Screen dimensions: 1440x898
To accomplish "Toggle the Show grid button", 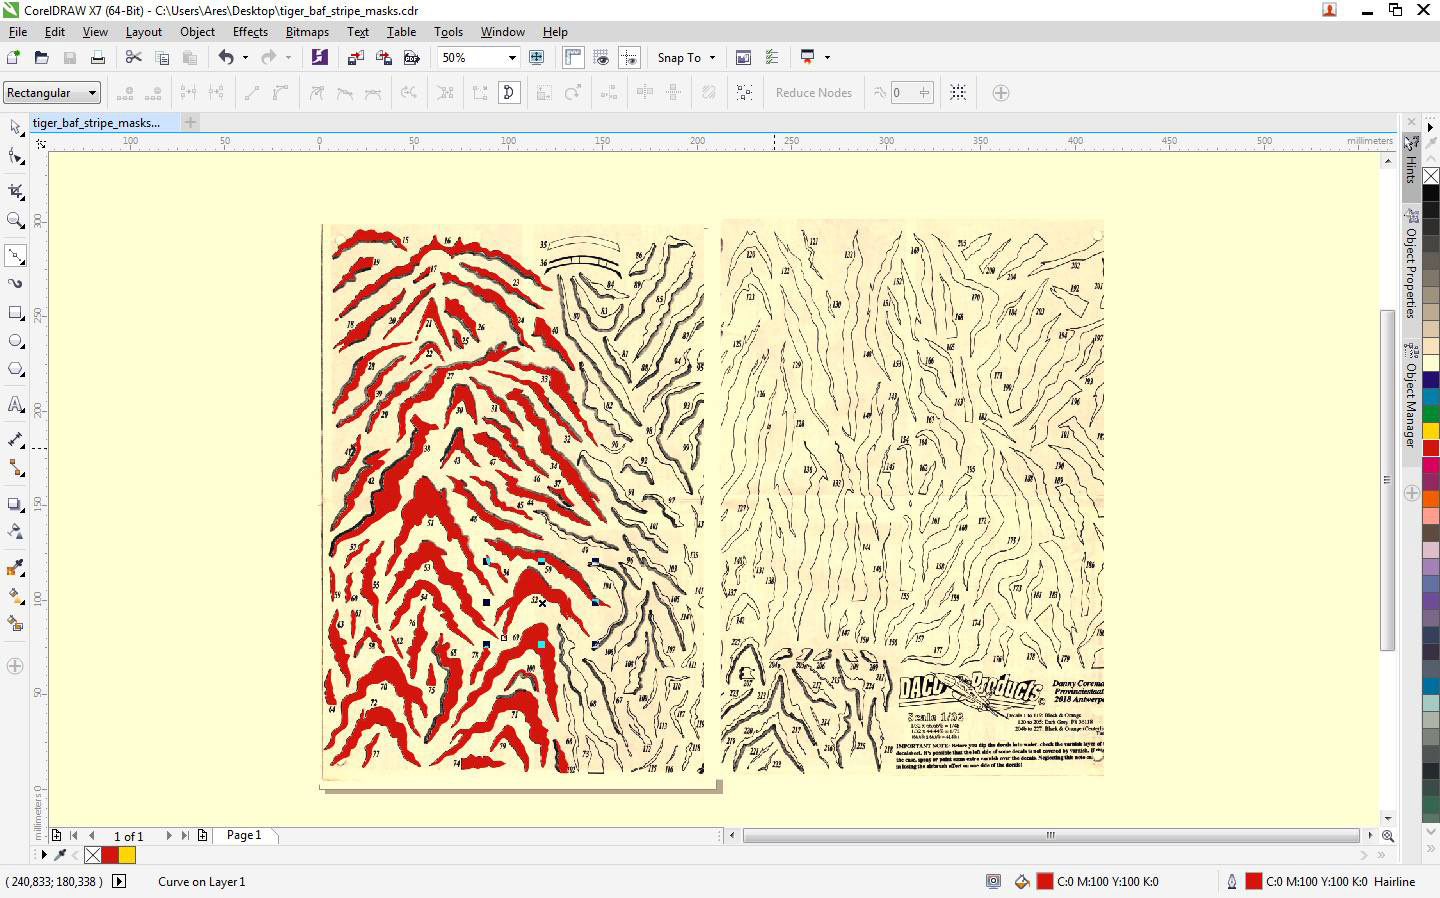I will pyautogui.click(x=601, y=58).
